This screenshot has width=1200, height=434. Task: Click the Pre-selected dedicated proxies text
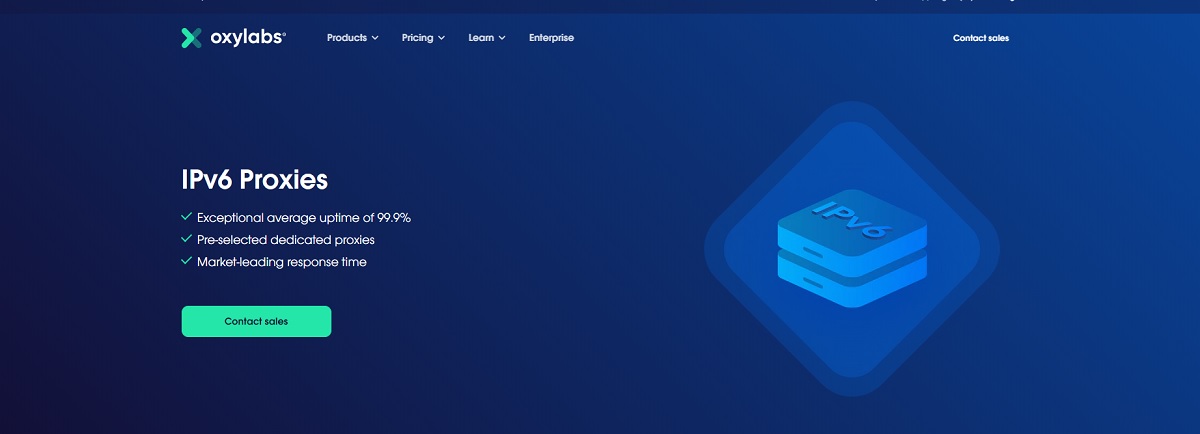coord(286,240)
